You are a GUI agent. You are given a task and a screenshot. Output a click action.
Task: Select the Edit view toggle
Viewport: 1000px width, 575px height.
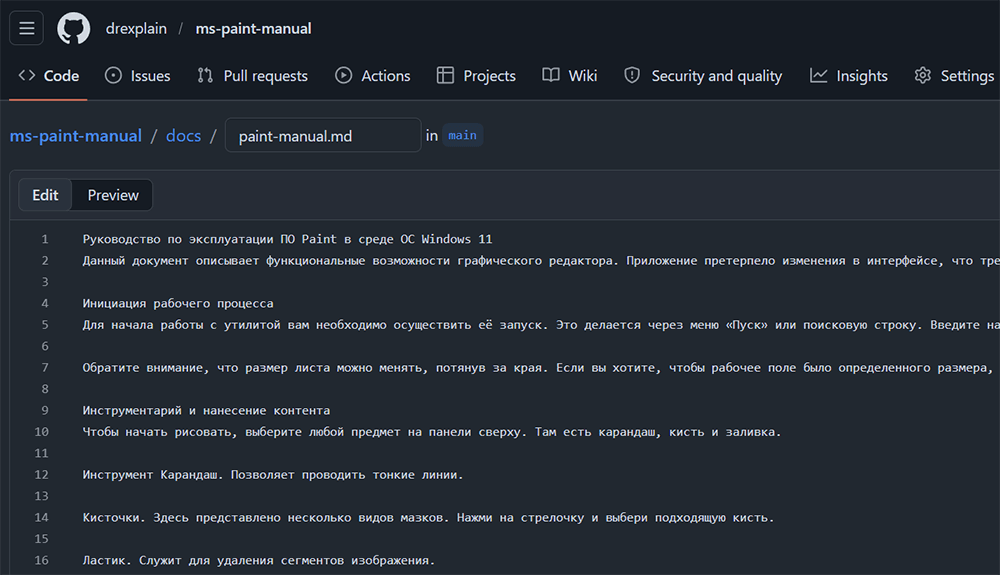(x=45, y=195)
